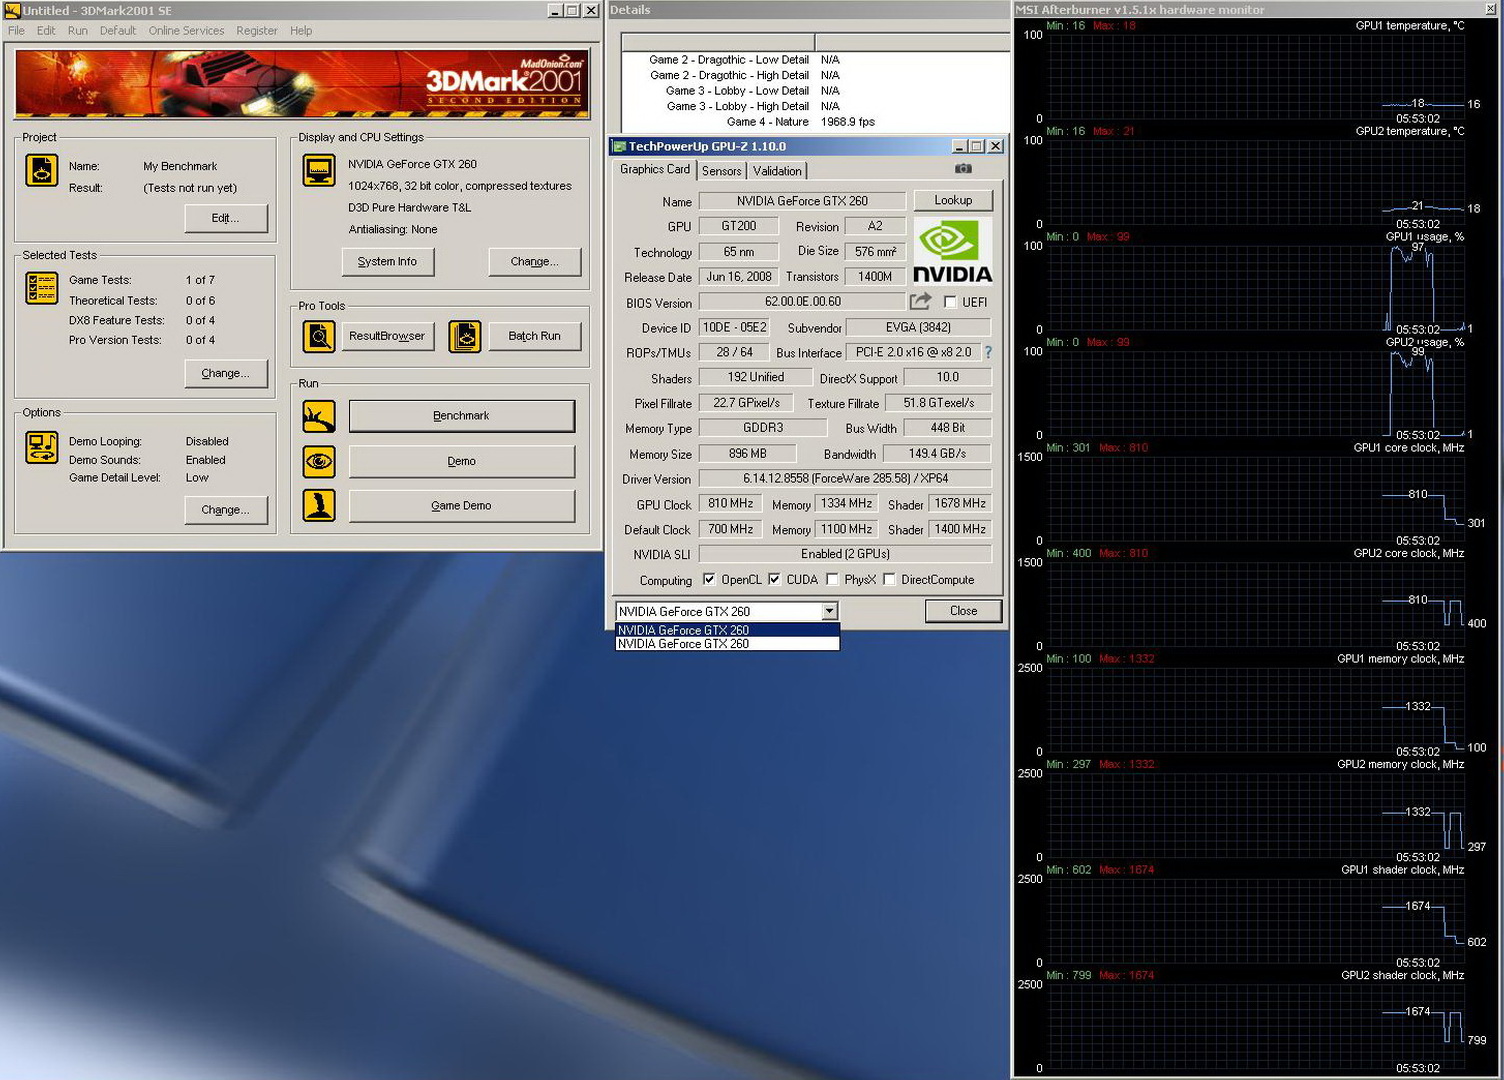The image size is (1504, 1080).
Task: Toggle the PhysX checkbox
Action: point(832,579)
